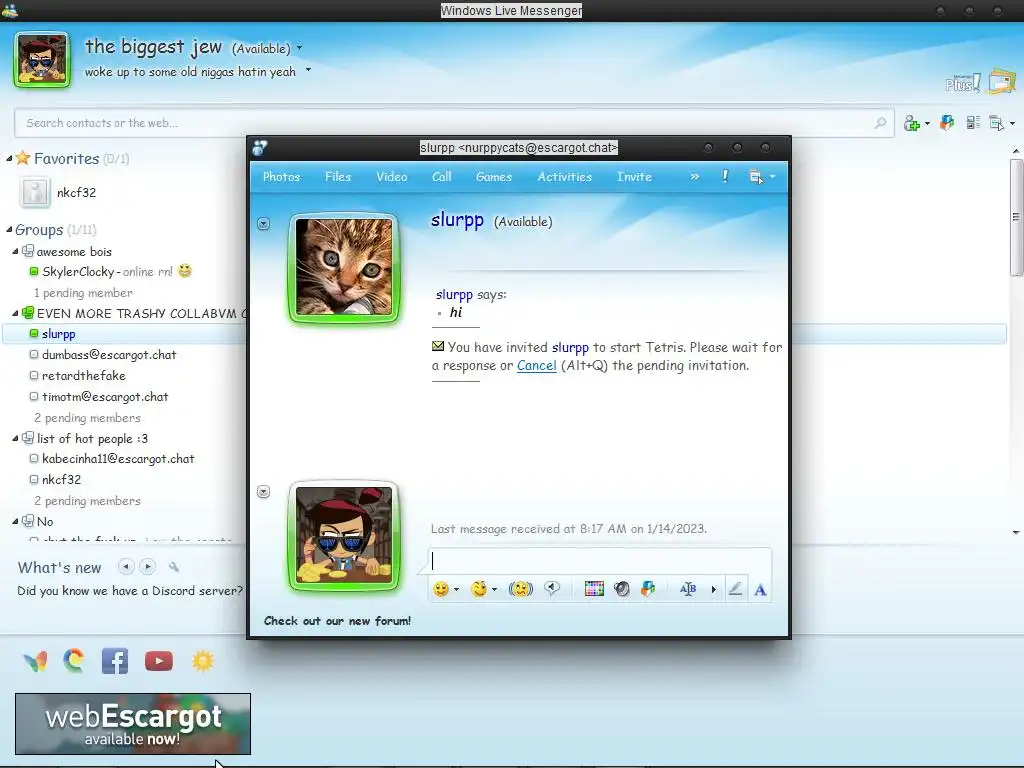The height and width of the screenshot is (768, 1024).
Task: Collapse your own display picture in chat
Action: tap(263, 492)
